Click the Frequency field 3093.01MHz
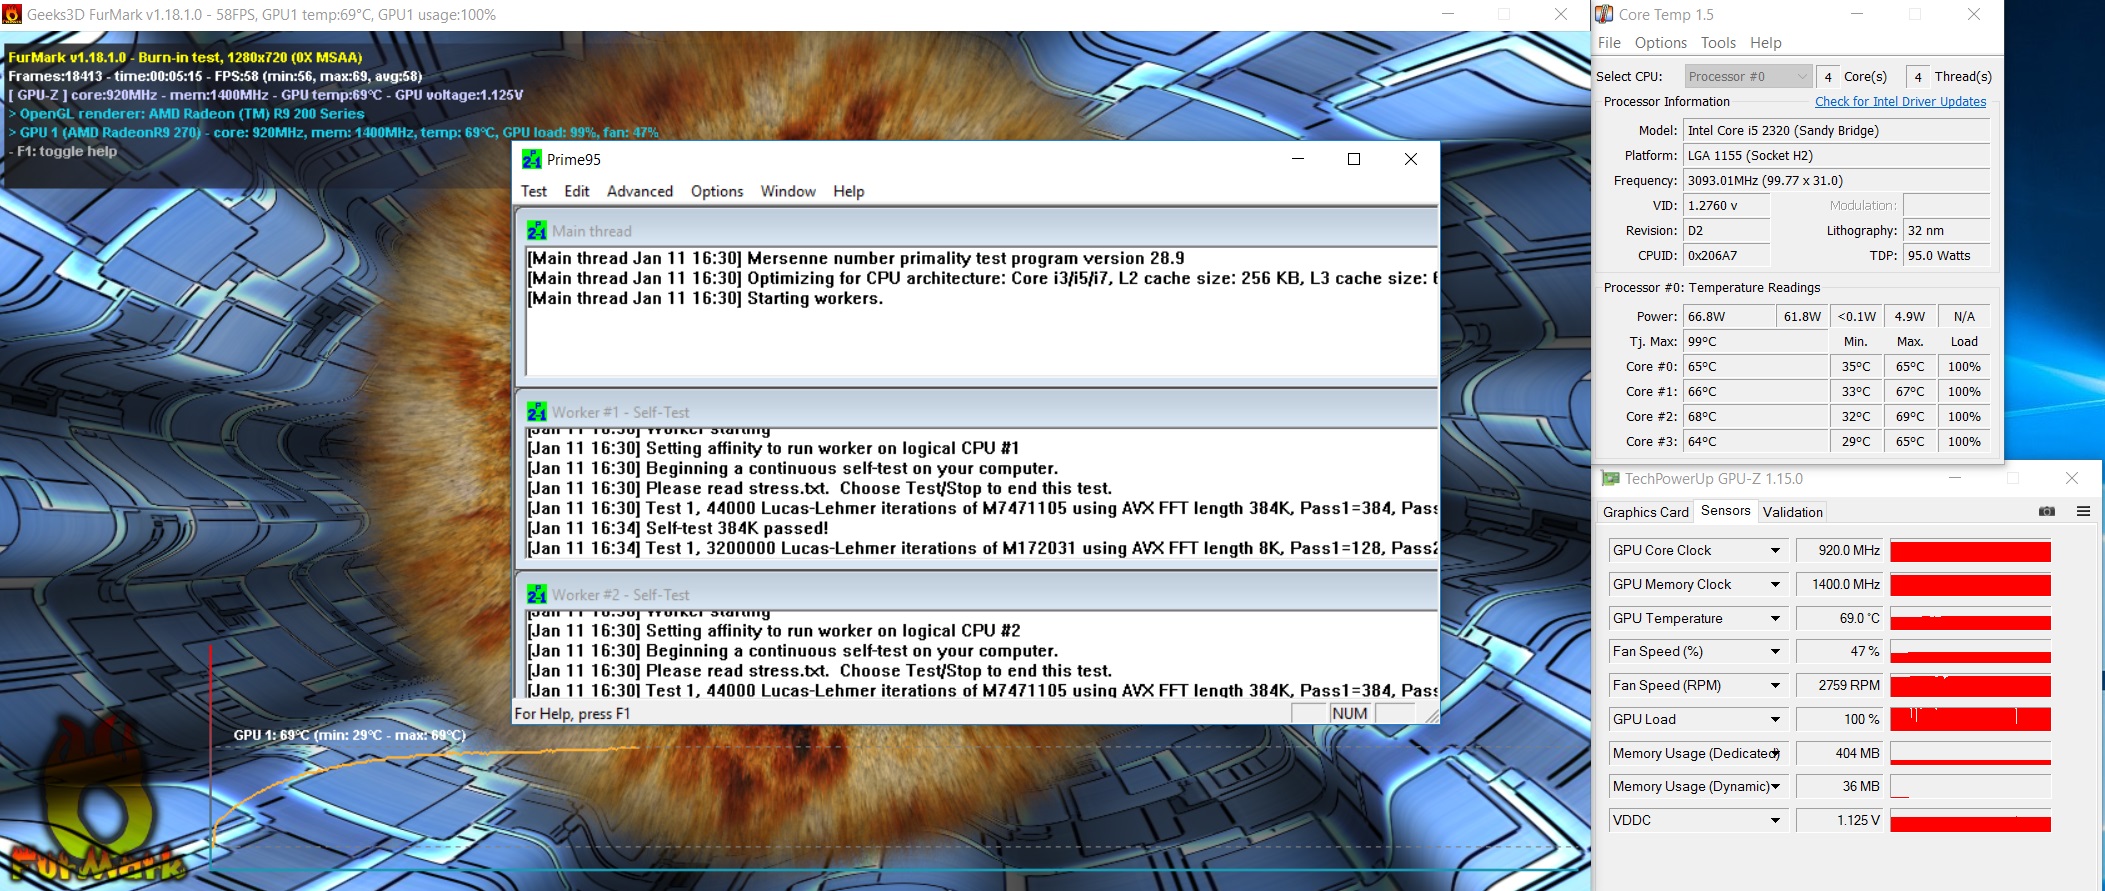Viewport: 2105px width, 891px height. click(x=1837, y=180)
